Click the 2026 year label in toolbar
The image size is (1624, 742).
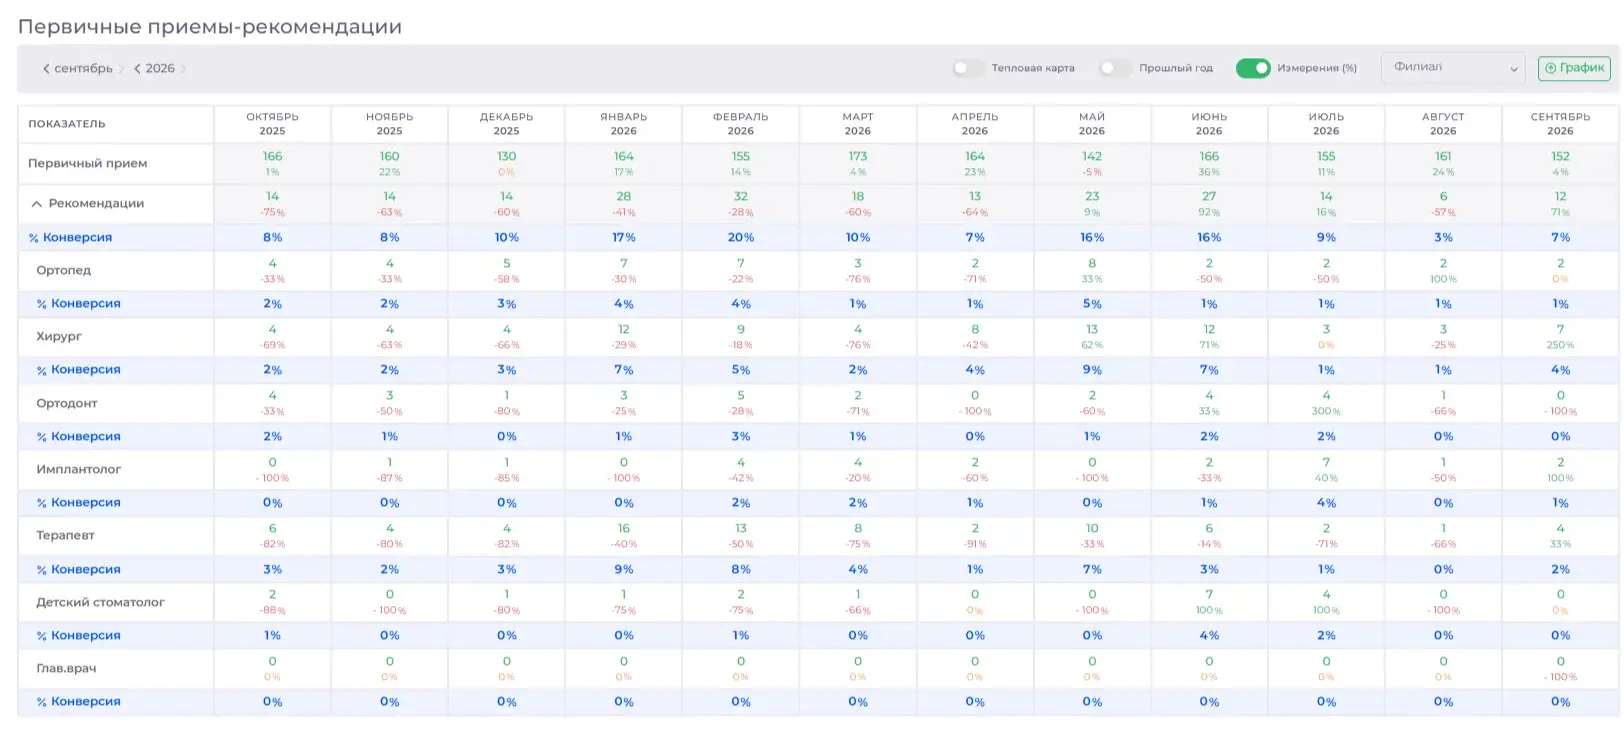coord(160,69)
